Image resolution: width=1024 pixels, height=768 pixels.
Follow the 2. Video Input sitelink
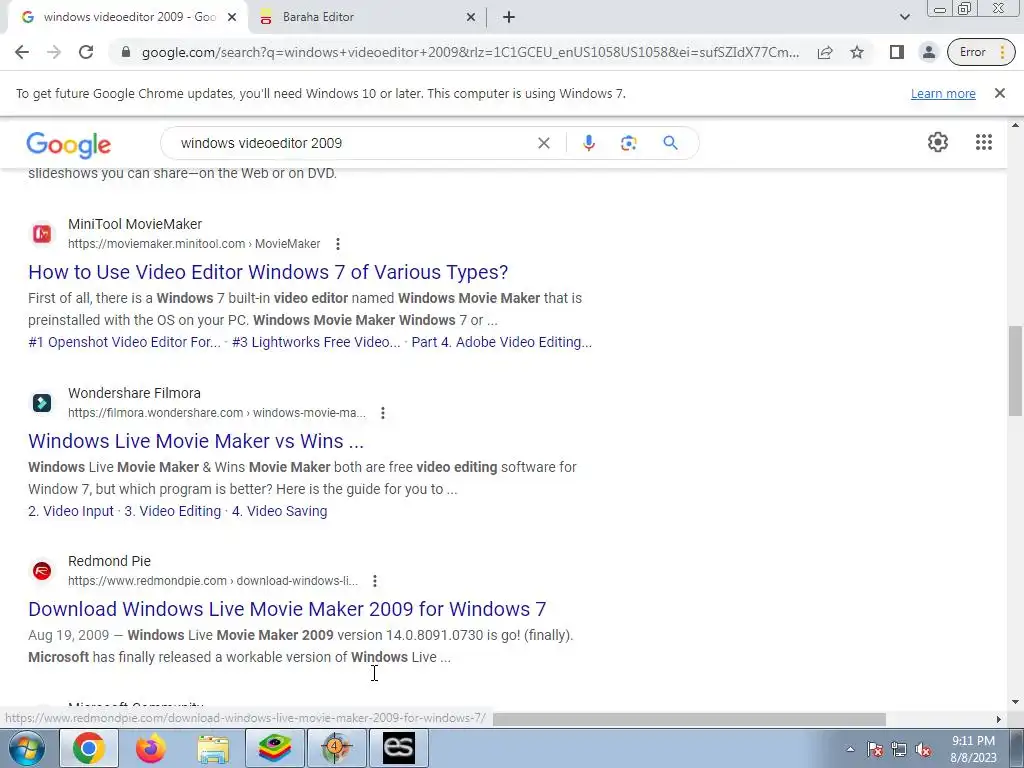pos(71,511)
